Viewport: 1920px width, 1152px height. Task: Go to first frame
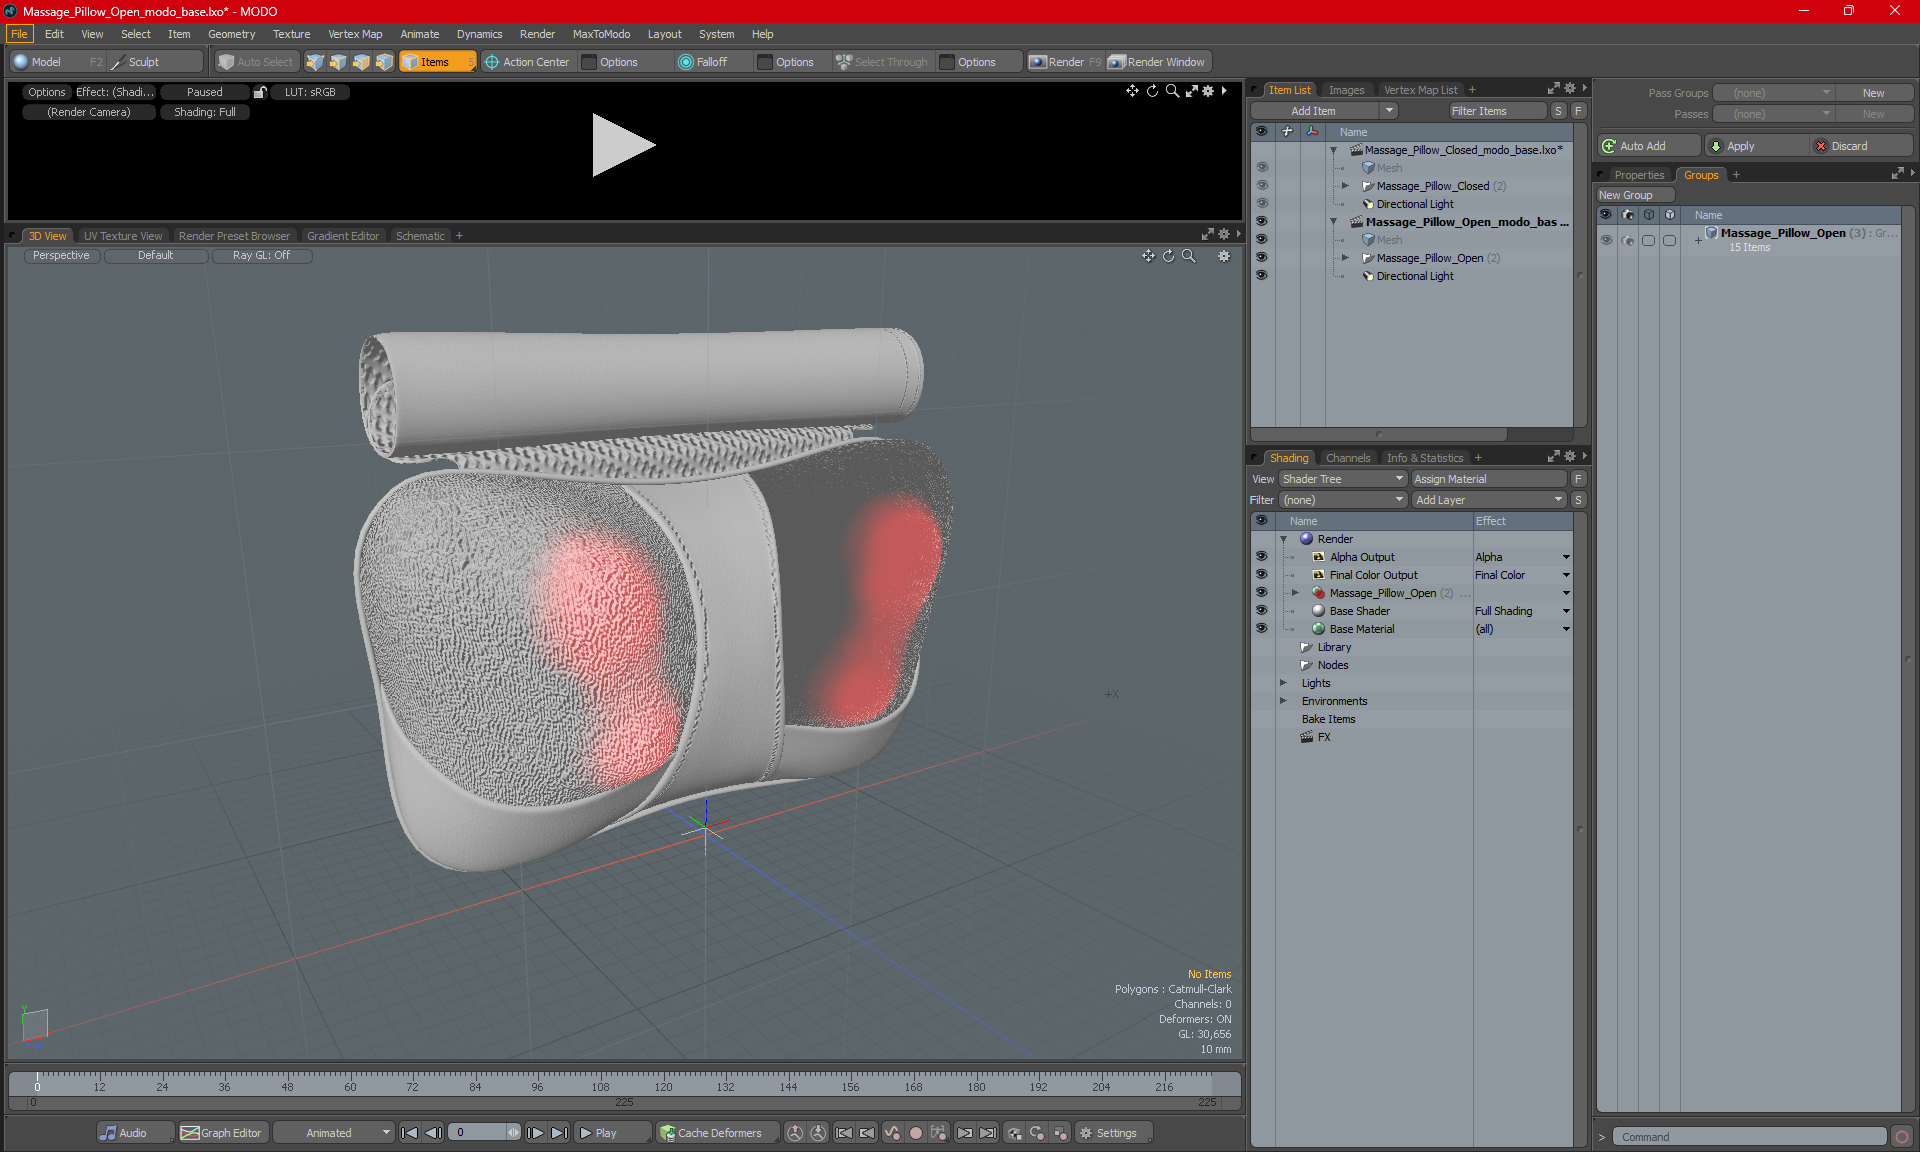(x=409, y=1133)
